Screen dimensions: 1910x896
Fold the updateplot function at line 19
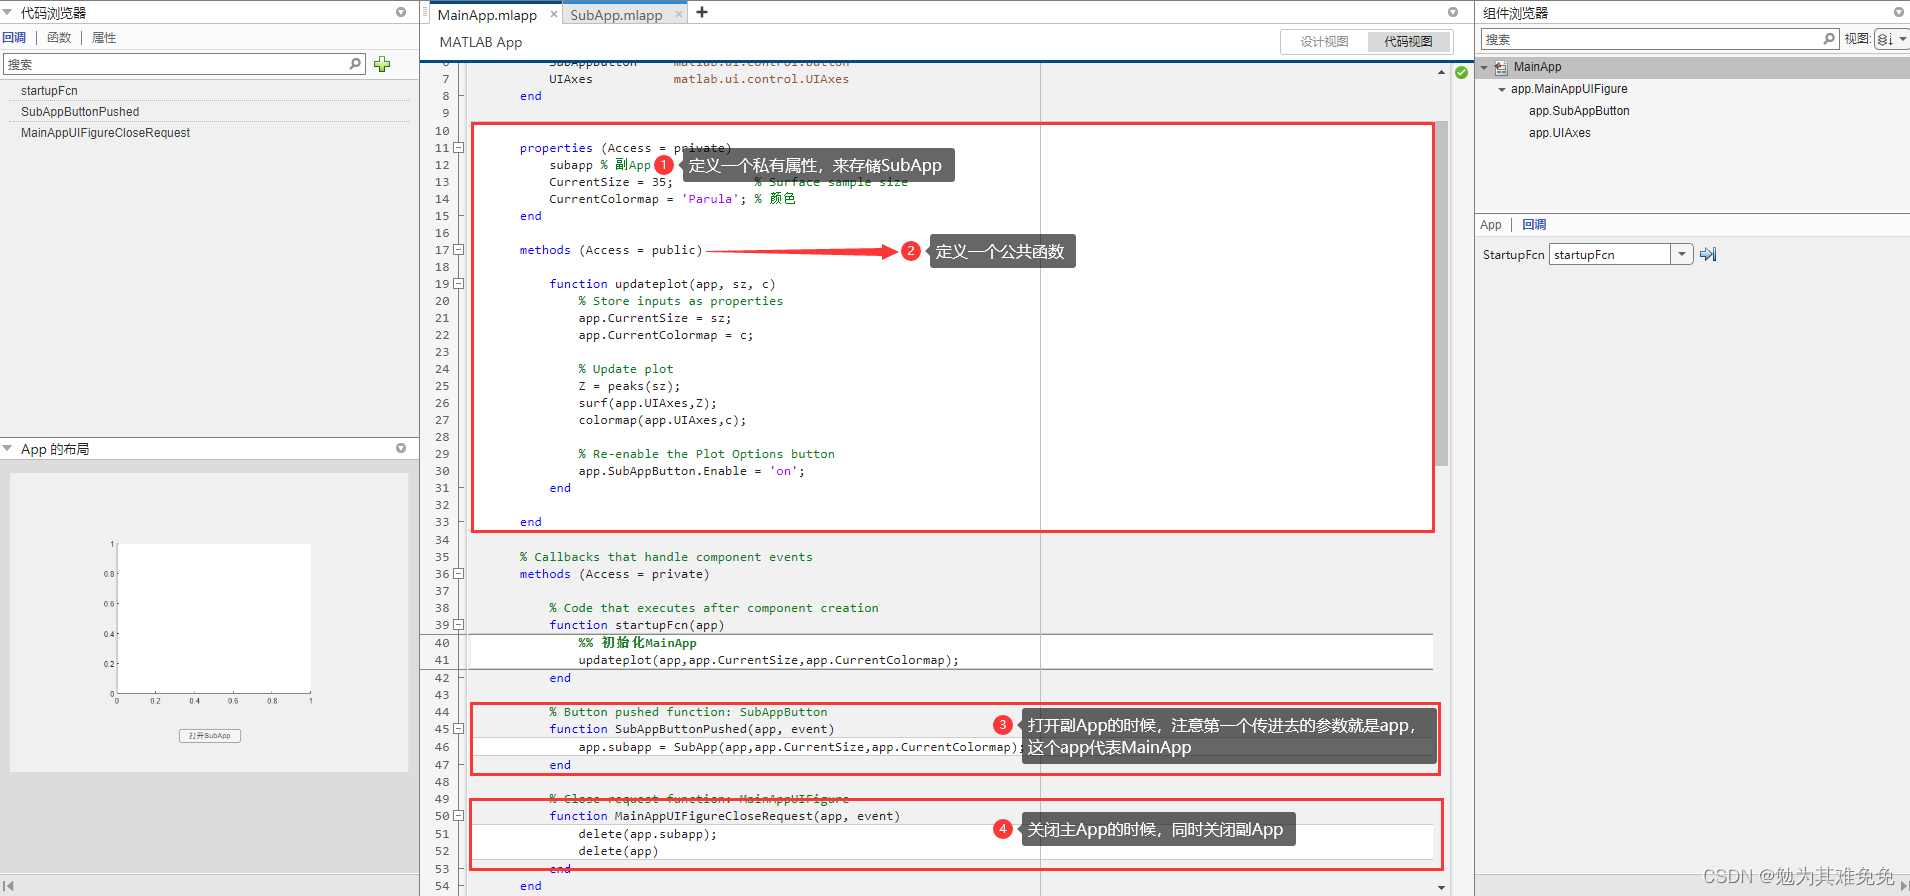[459, 284]
